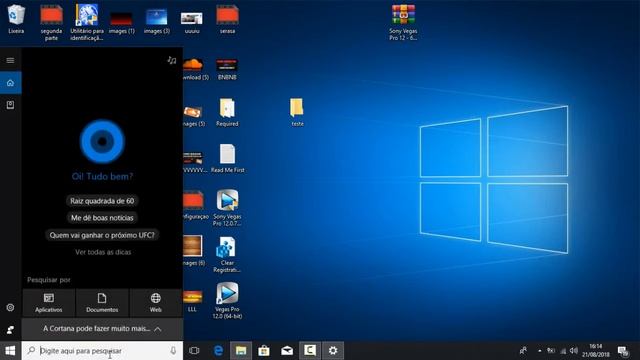
Task: Select the 'images (3)' desktop file
Action: point(156,22)
